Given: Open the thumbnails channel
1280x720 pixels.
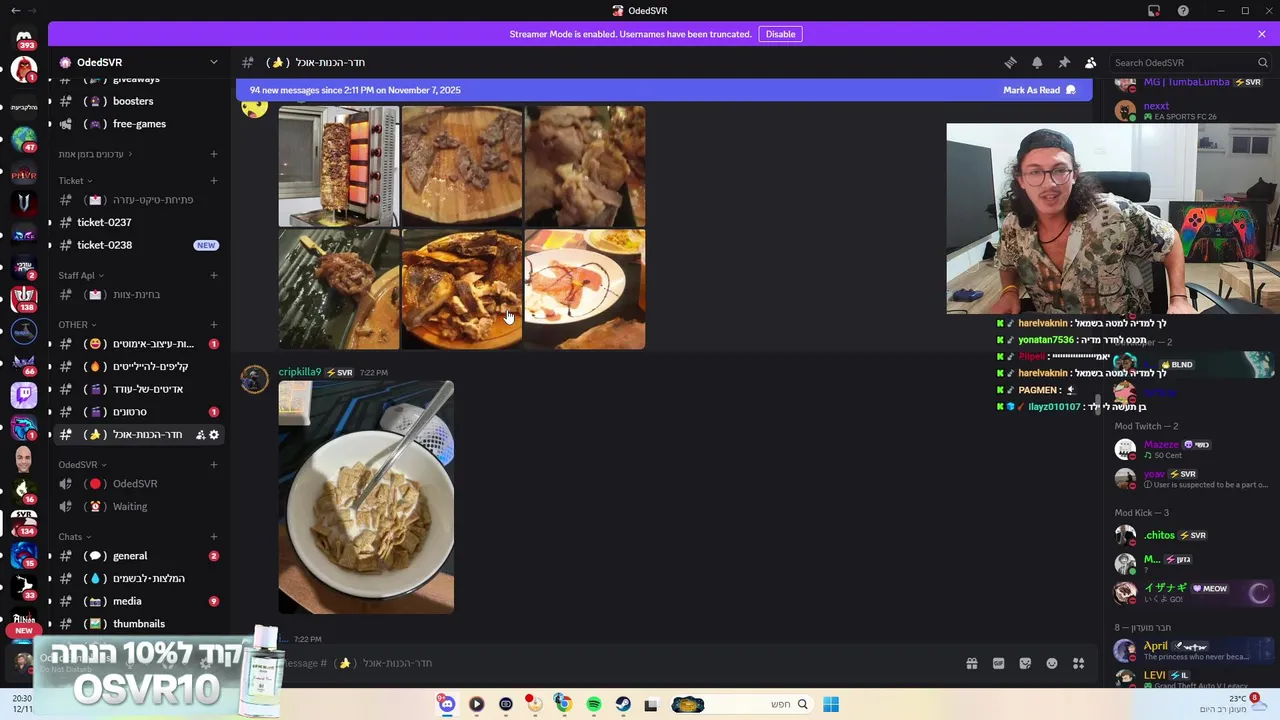Looking at the screenshot, I should click(137, 624).
